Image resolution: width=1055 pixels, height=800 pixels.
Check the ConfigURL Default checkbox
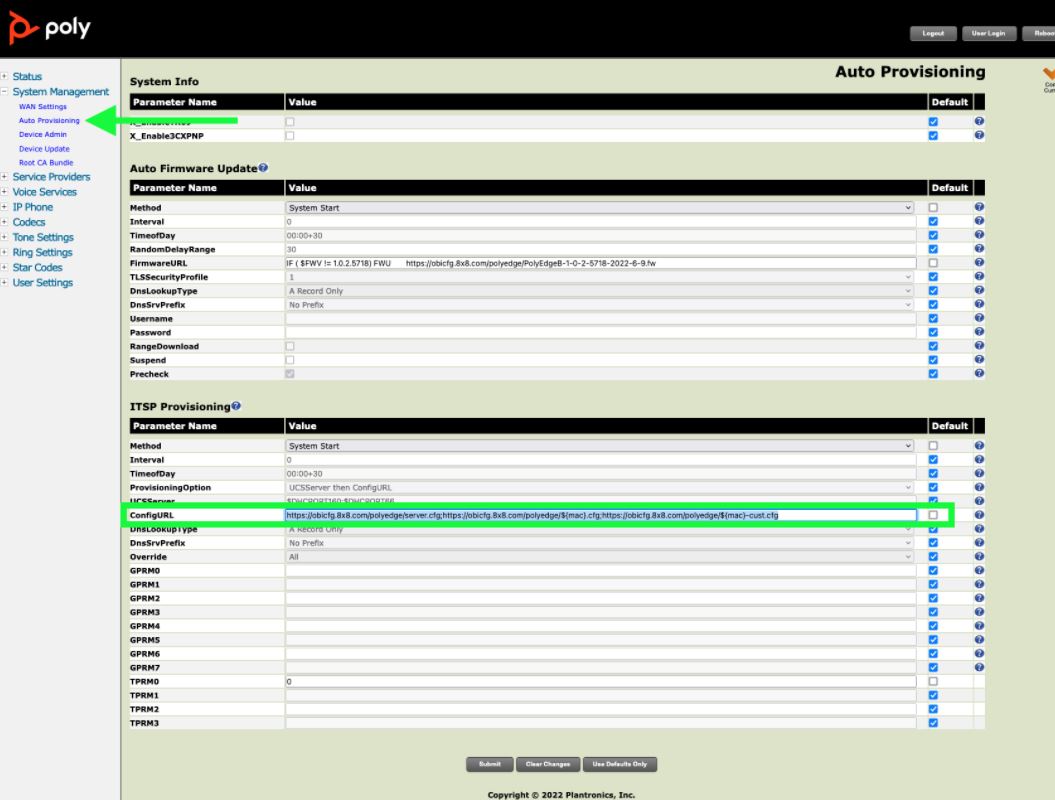(933, 515)
